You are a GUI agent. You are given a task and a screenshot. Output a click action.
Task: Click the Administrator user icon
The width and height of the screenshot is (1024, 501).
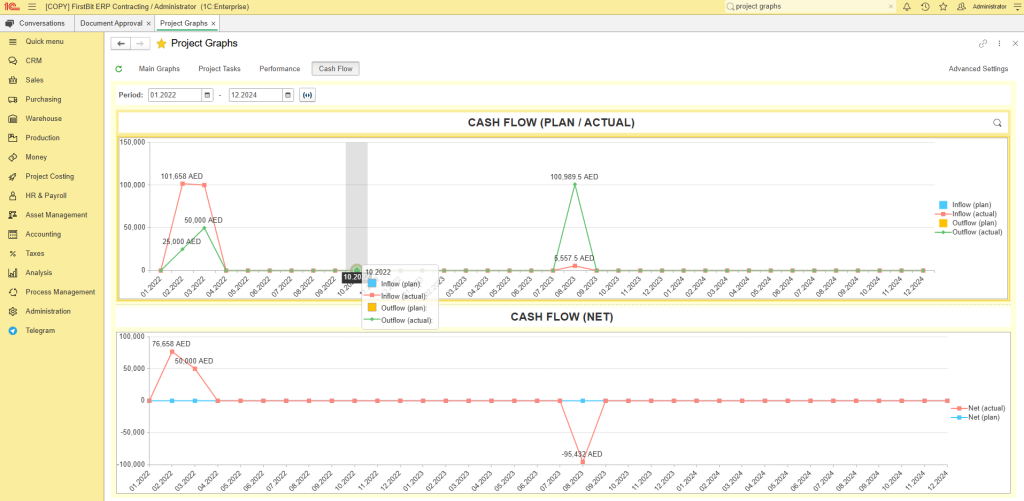[961, 6]
